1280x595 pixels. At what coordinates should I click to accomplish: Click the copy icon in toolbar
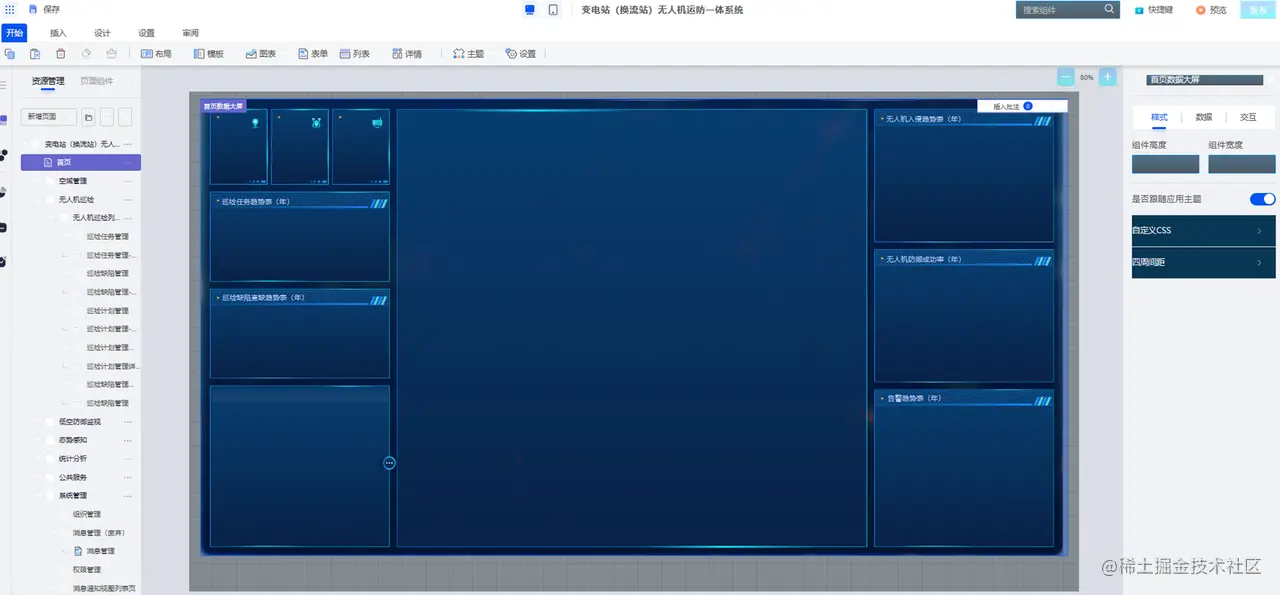10,53
